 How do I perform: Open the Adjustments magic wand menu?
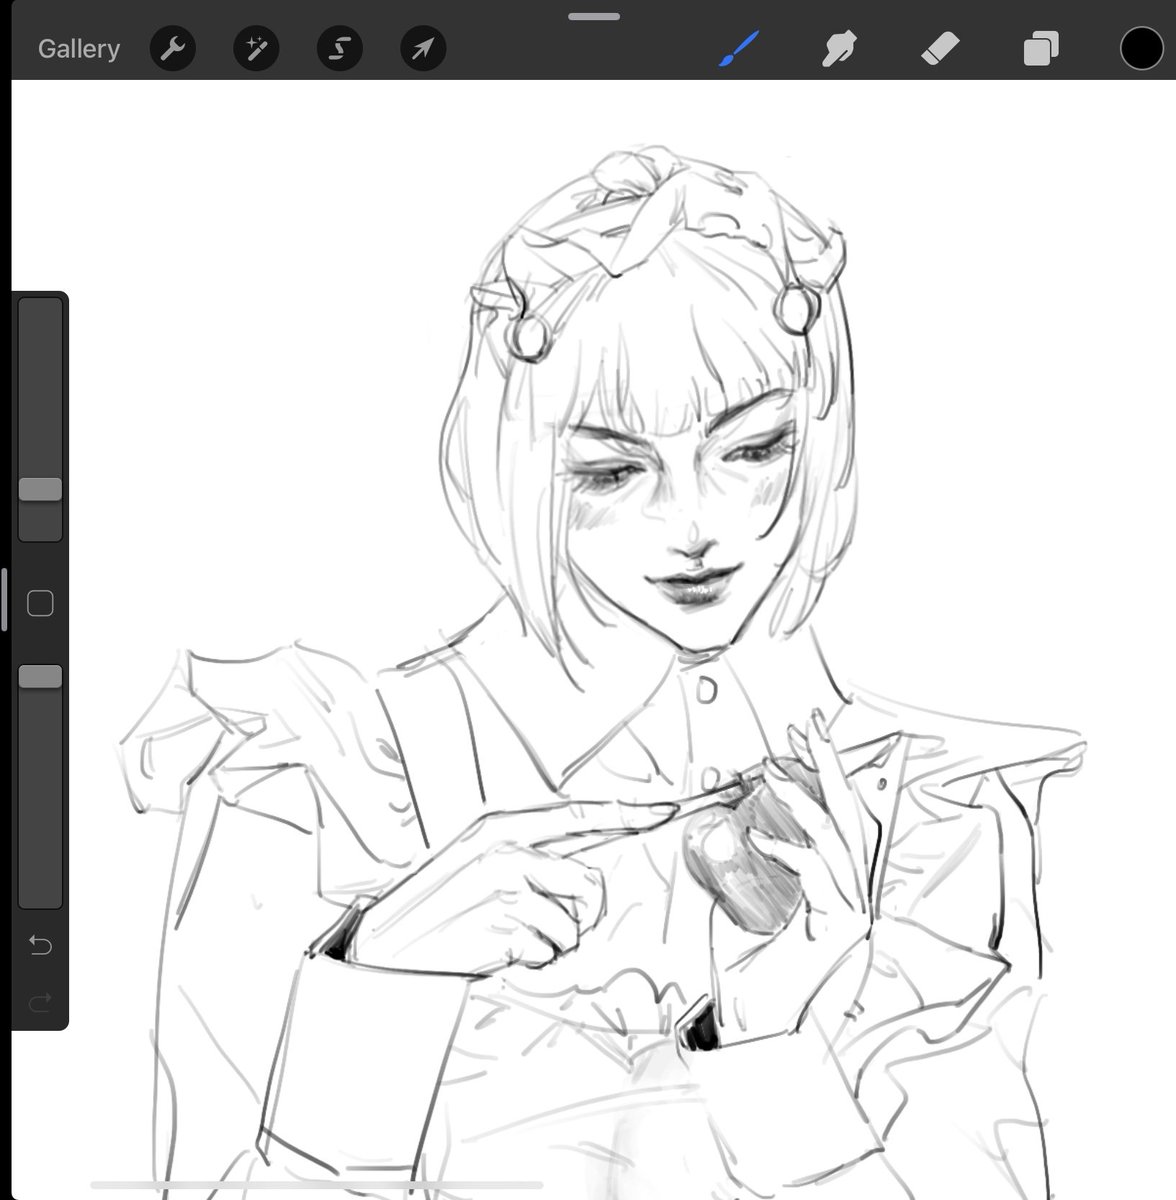pyautogui.click(x=256, y=48)
